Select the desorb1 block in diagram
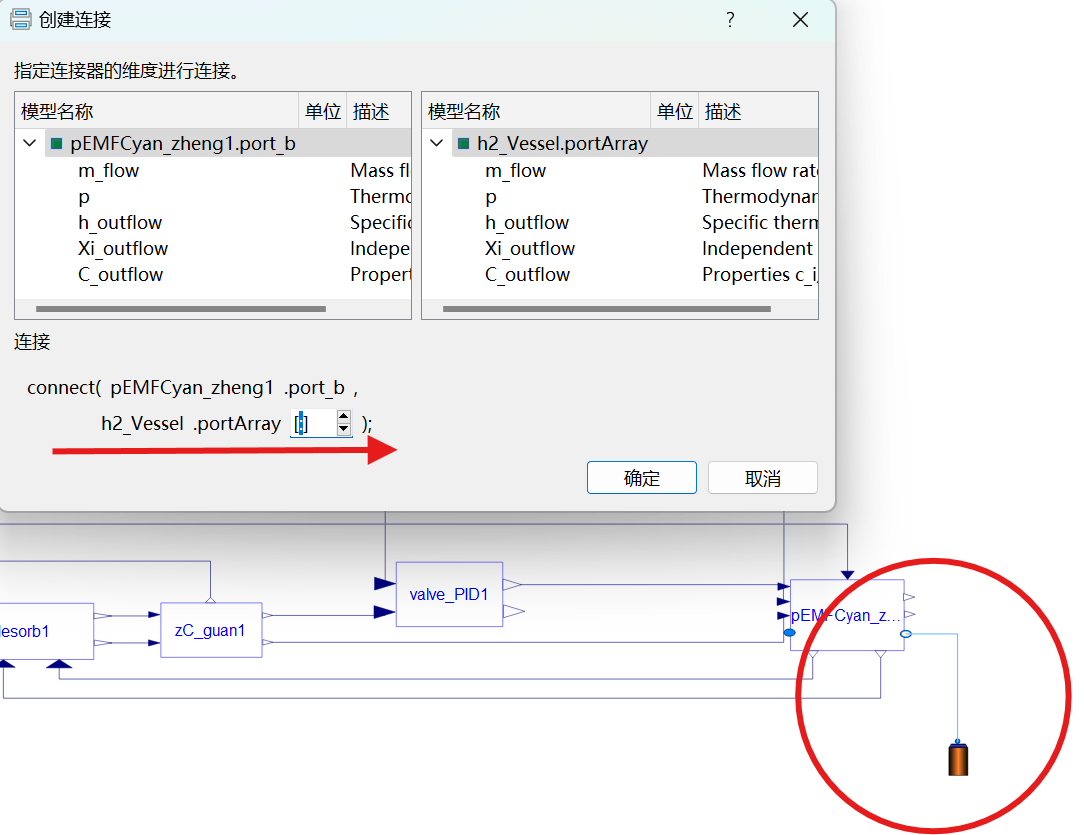 [46, 631]
